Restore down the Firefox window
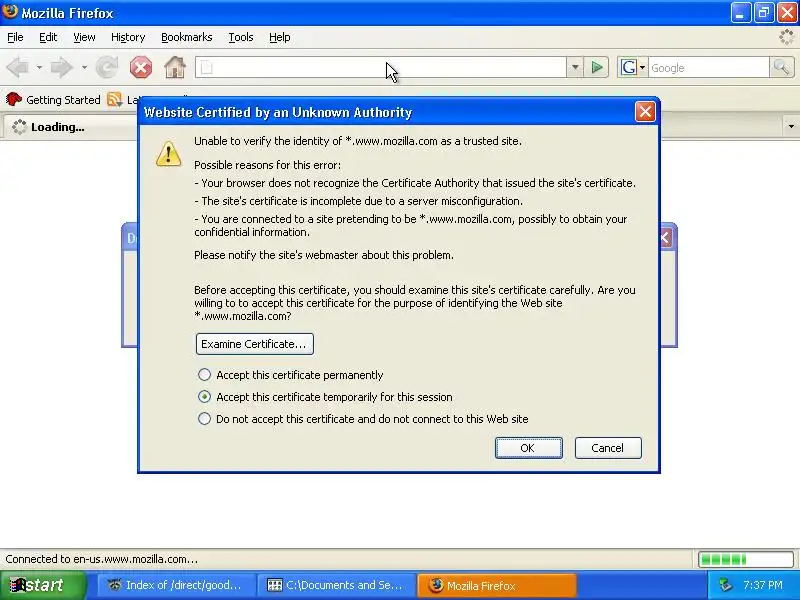800x600 pixels. [764, 13]
